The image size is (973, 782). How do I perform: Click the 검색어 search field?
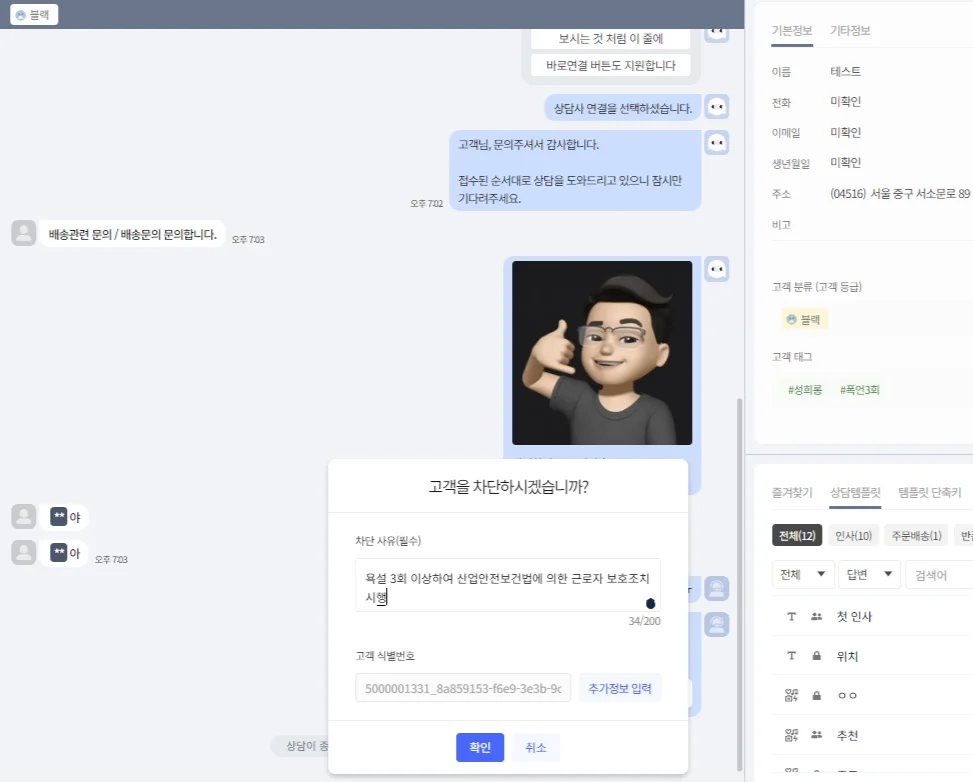(x=934, y=574)
